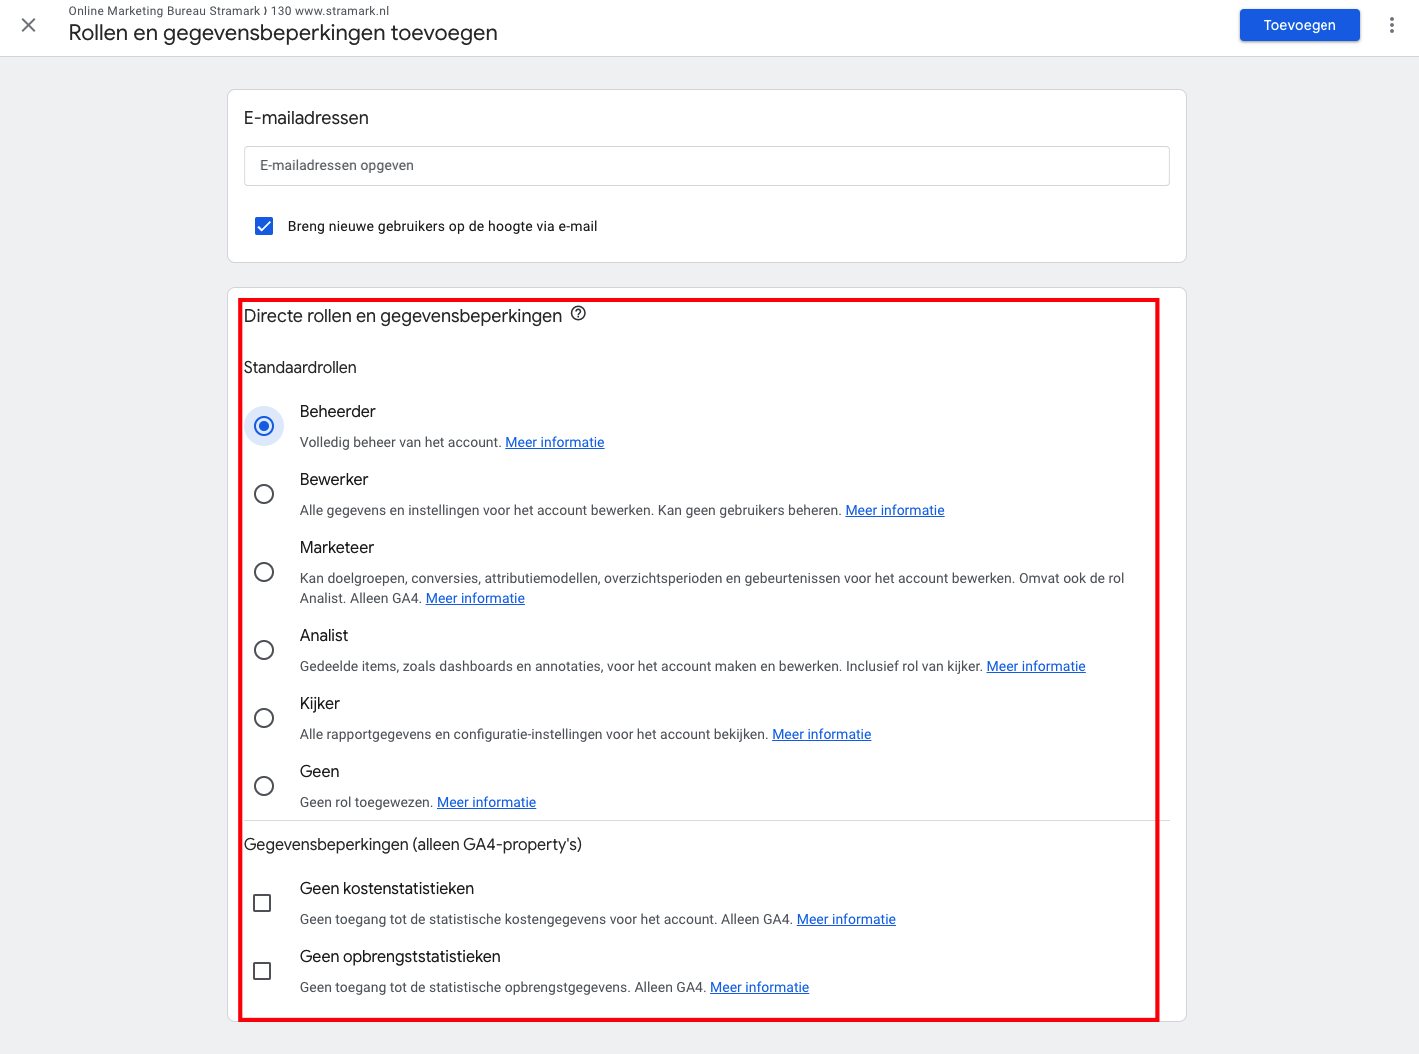This screenshot has height=1054, width=1419.
Task: Select the Beheerder role
Action: (264, 426)
